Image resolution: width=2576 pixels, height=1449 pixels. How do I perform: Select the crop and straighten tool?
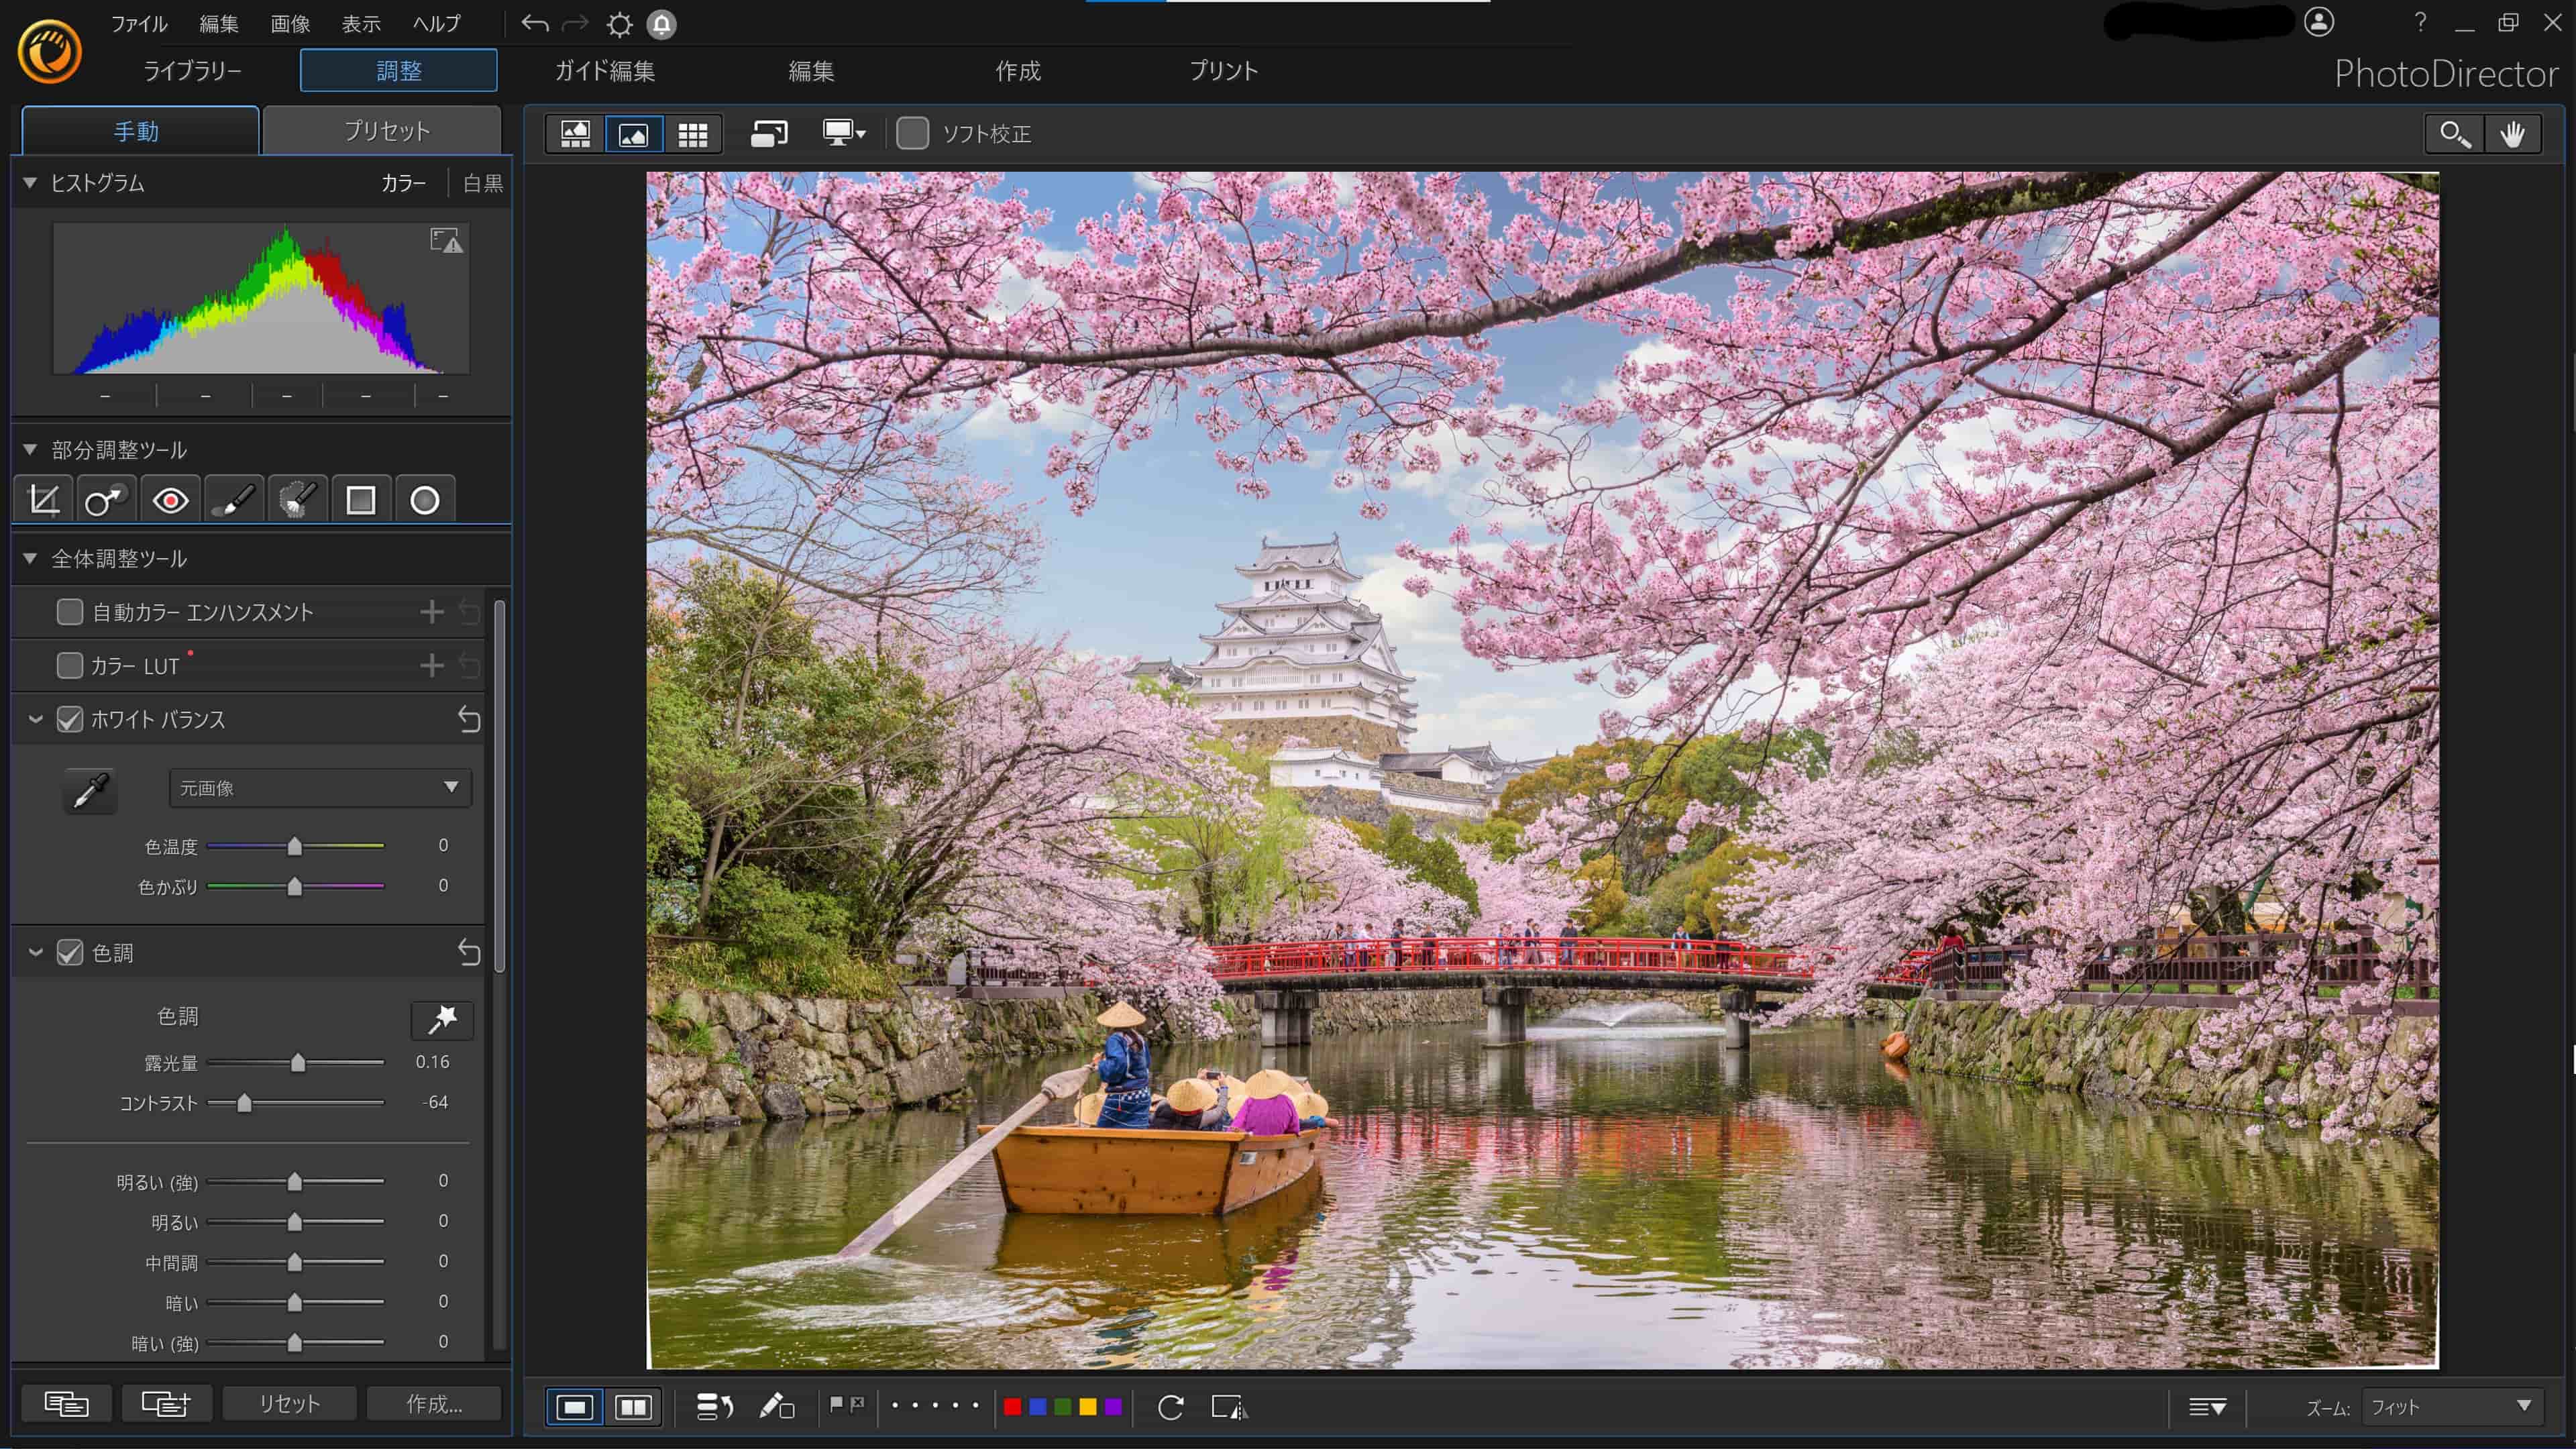44,500
